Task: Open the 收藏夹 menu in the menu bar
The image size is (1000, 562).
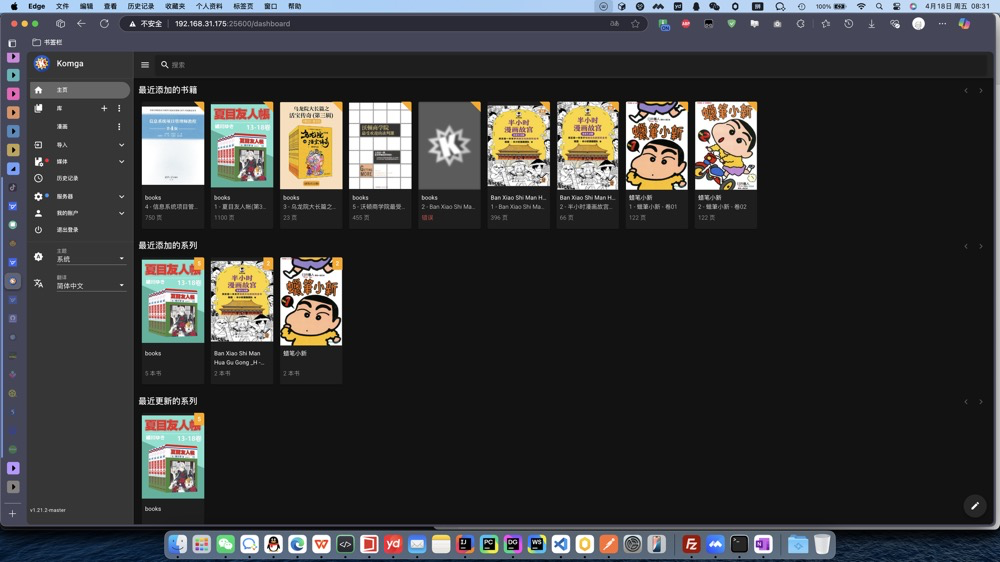Action: pyautogui.click(x=175, y=6)
